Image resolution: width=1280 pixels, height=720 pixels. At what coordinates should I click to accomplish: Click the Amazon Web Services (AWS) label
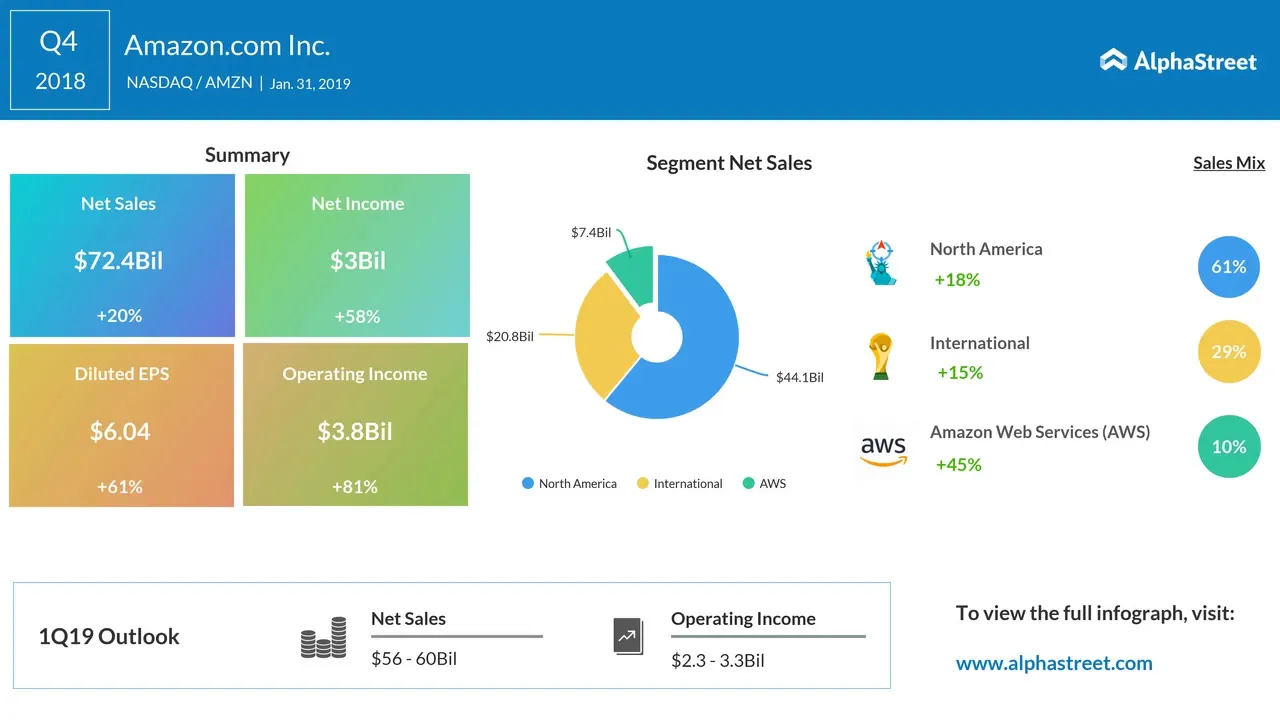pyautogui.click(x=1040, y=433)
